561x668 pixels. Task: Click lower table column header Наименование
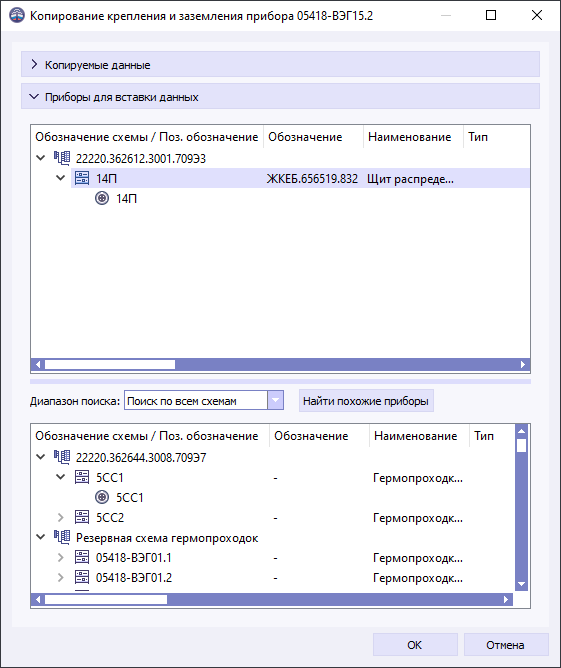pyautogui.click(x=419, y=436)
